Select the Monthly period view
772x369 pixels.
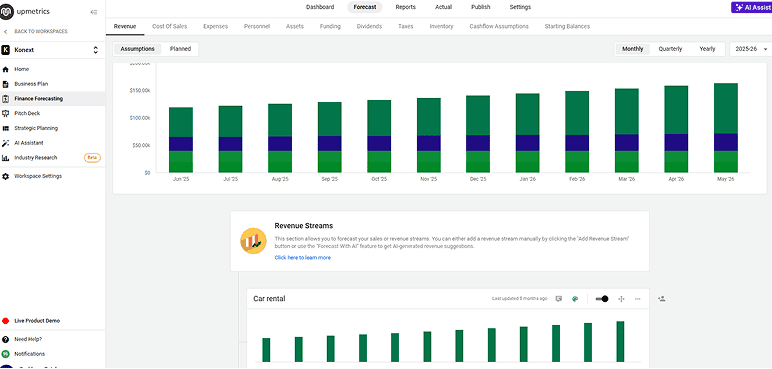(x=633, y=49)
